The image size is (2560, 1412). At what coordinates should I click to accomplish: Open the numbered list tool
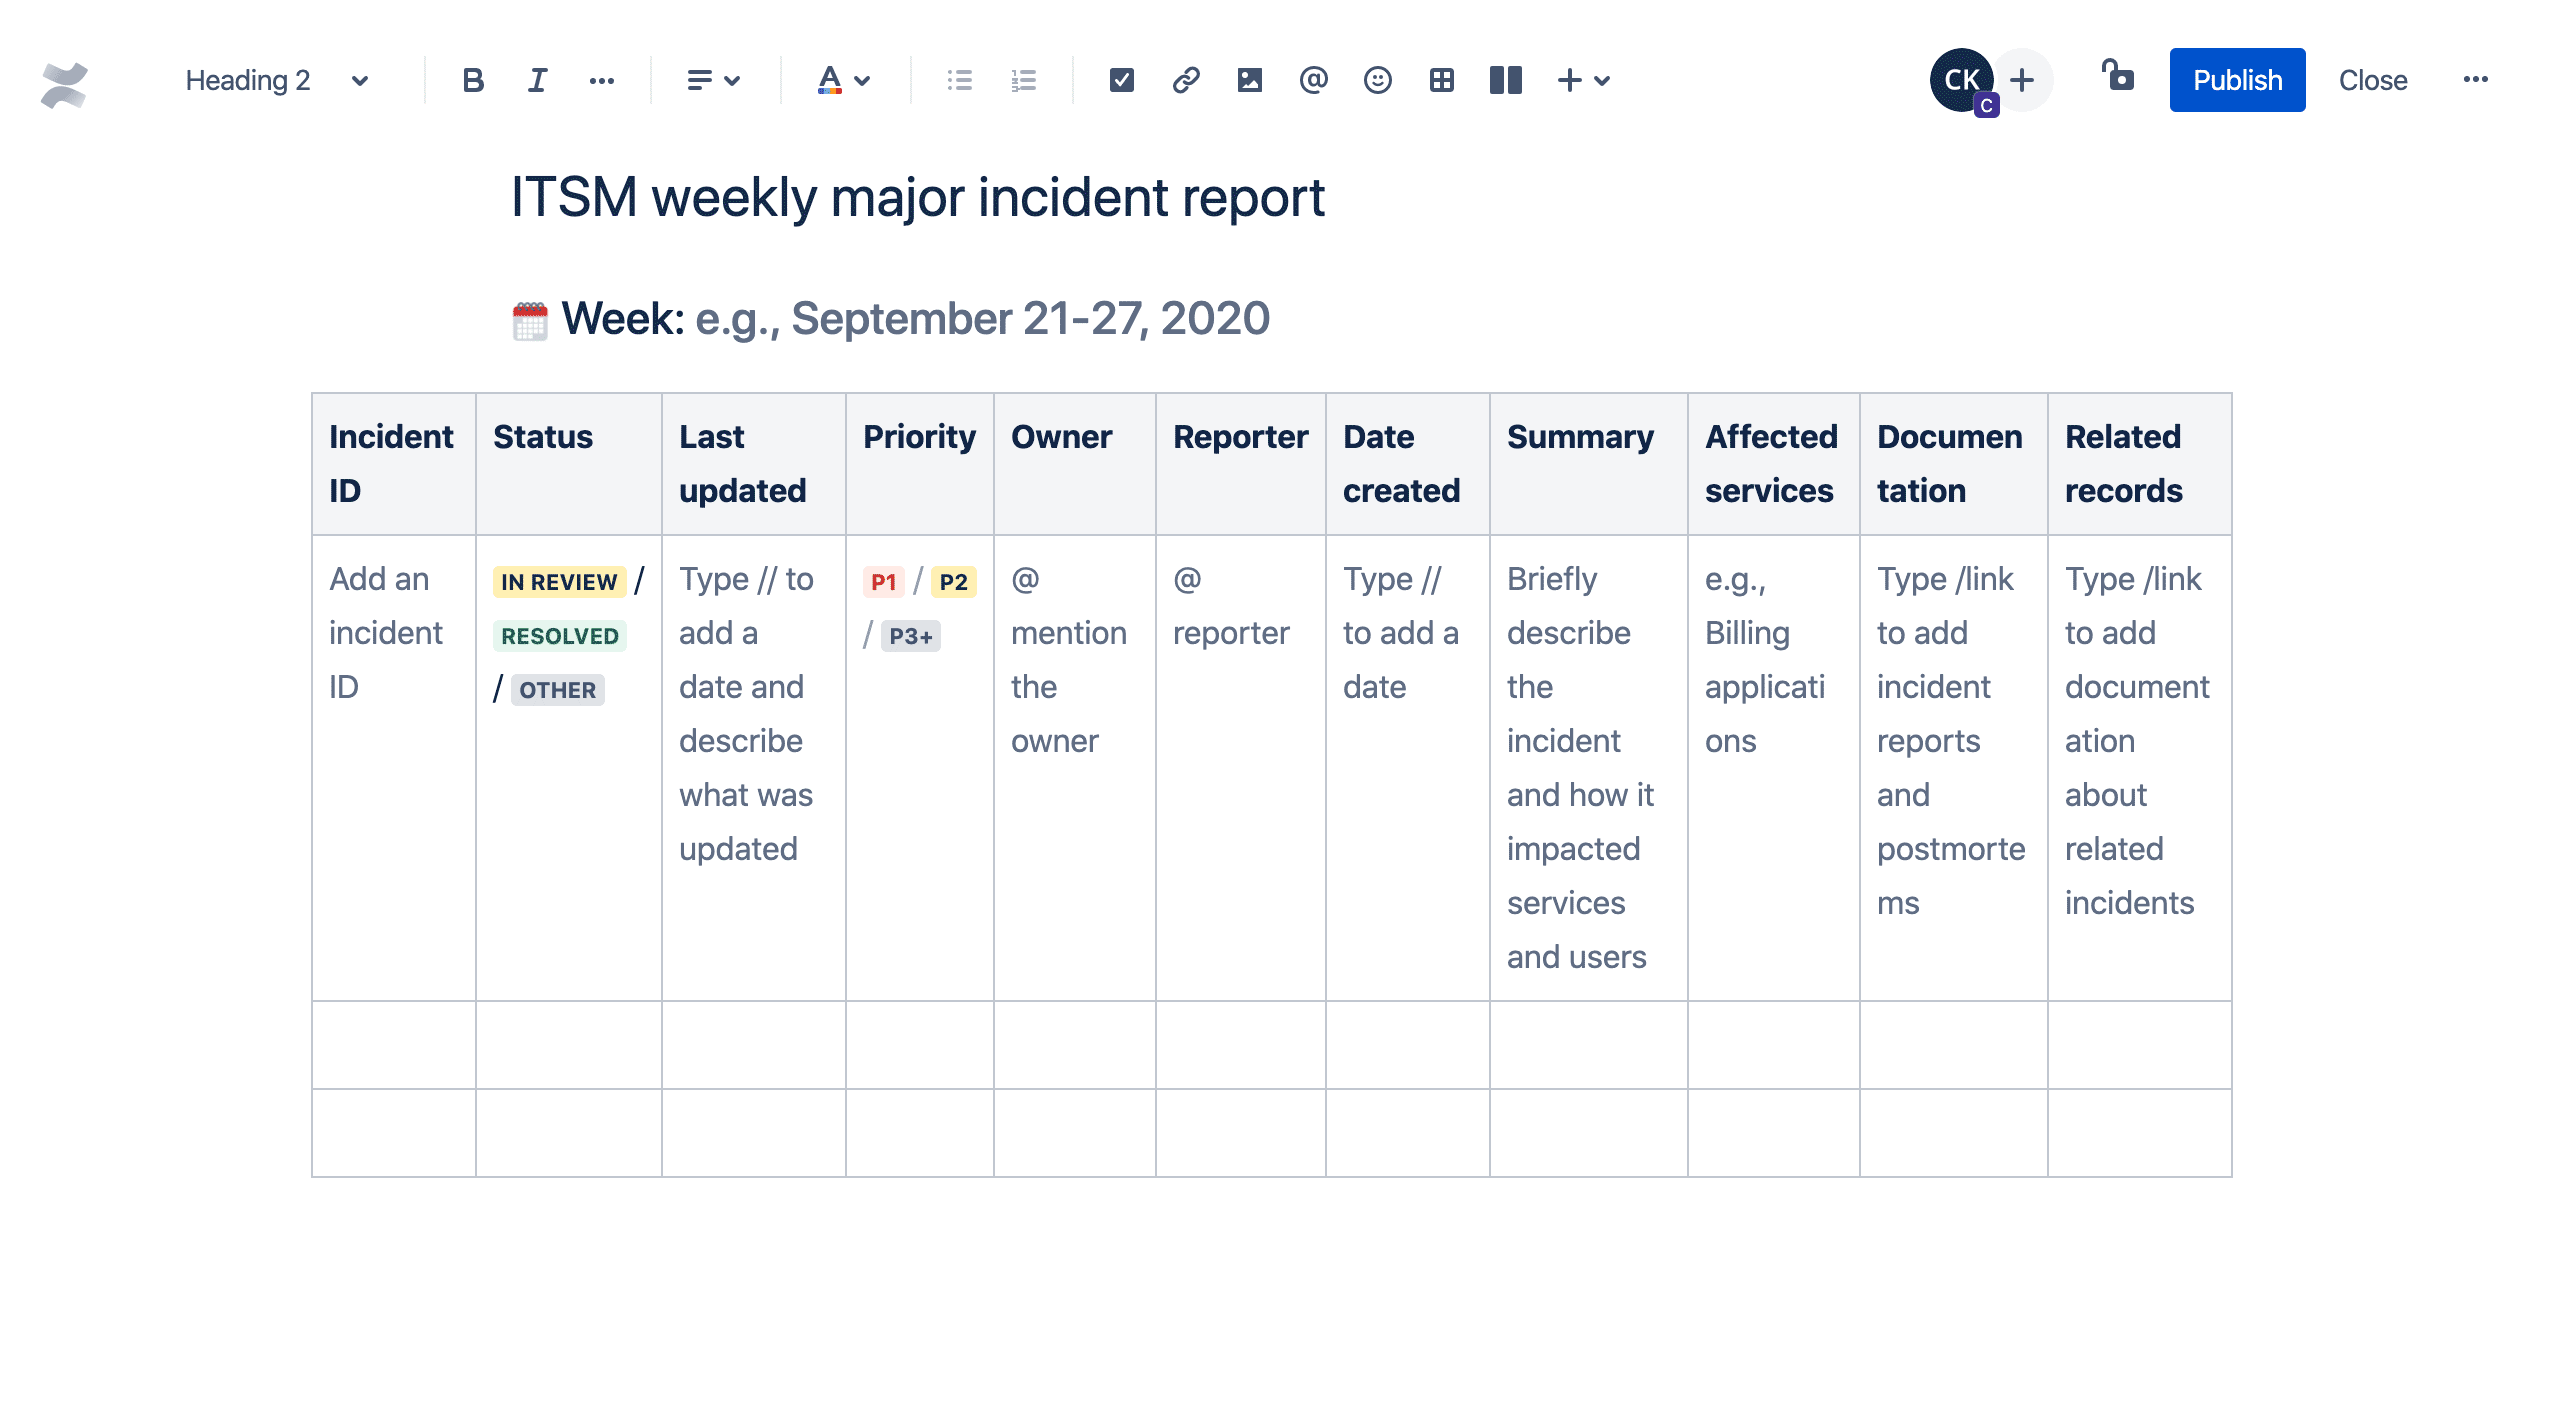pyautogui.click(x=1027, y=78)
